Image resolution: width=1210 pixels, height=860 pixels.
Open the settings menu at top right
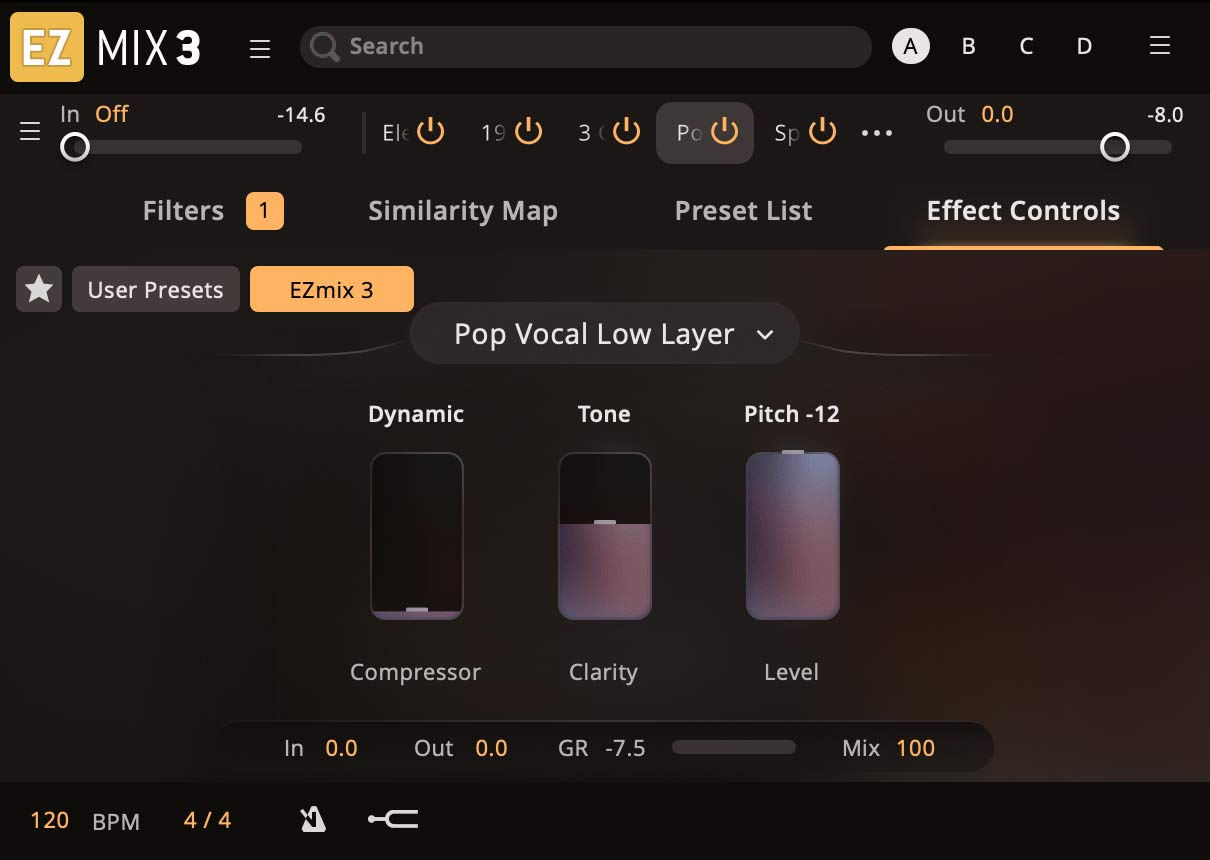coord(1159,45)
